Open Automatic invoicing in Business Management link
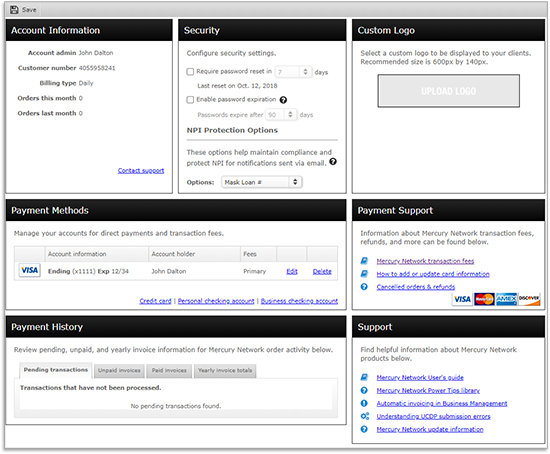This screenshot has height=454, width=550. [x=442, y=403]
